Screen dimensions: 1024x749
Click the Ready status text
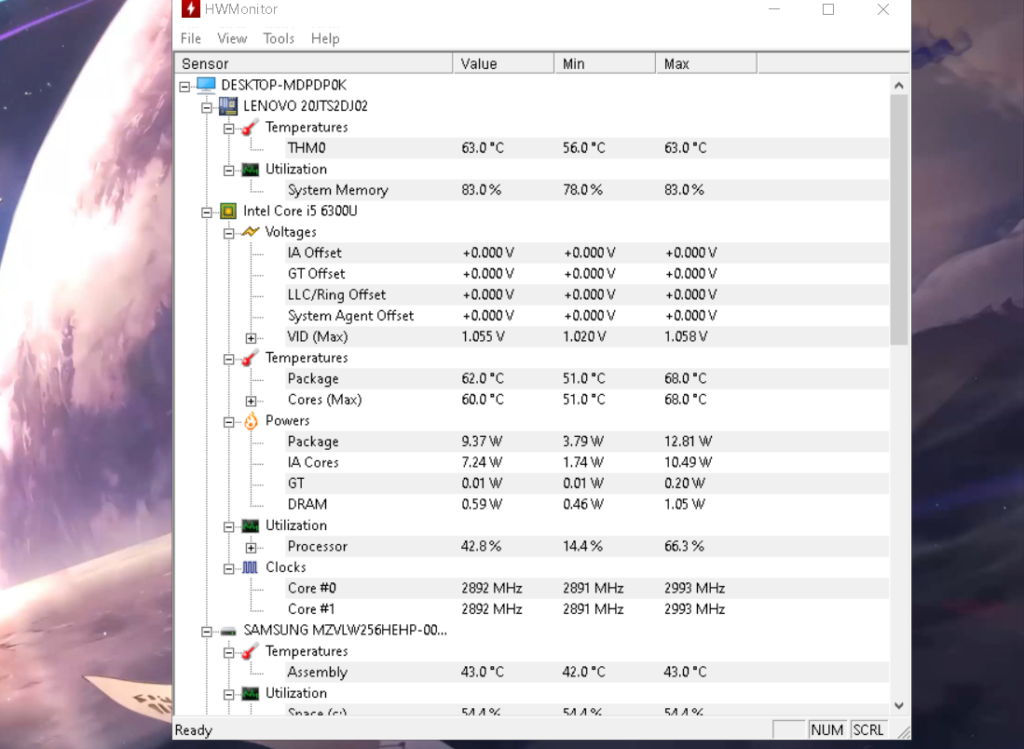coord(193,730)
